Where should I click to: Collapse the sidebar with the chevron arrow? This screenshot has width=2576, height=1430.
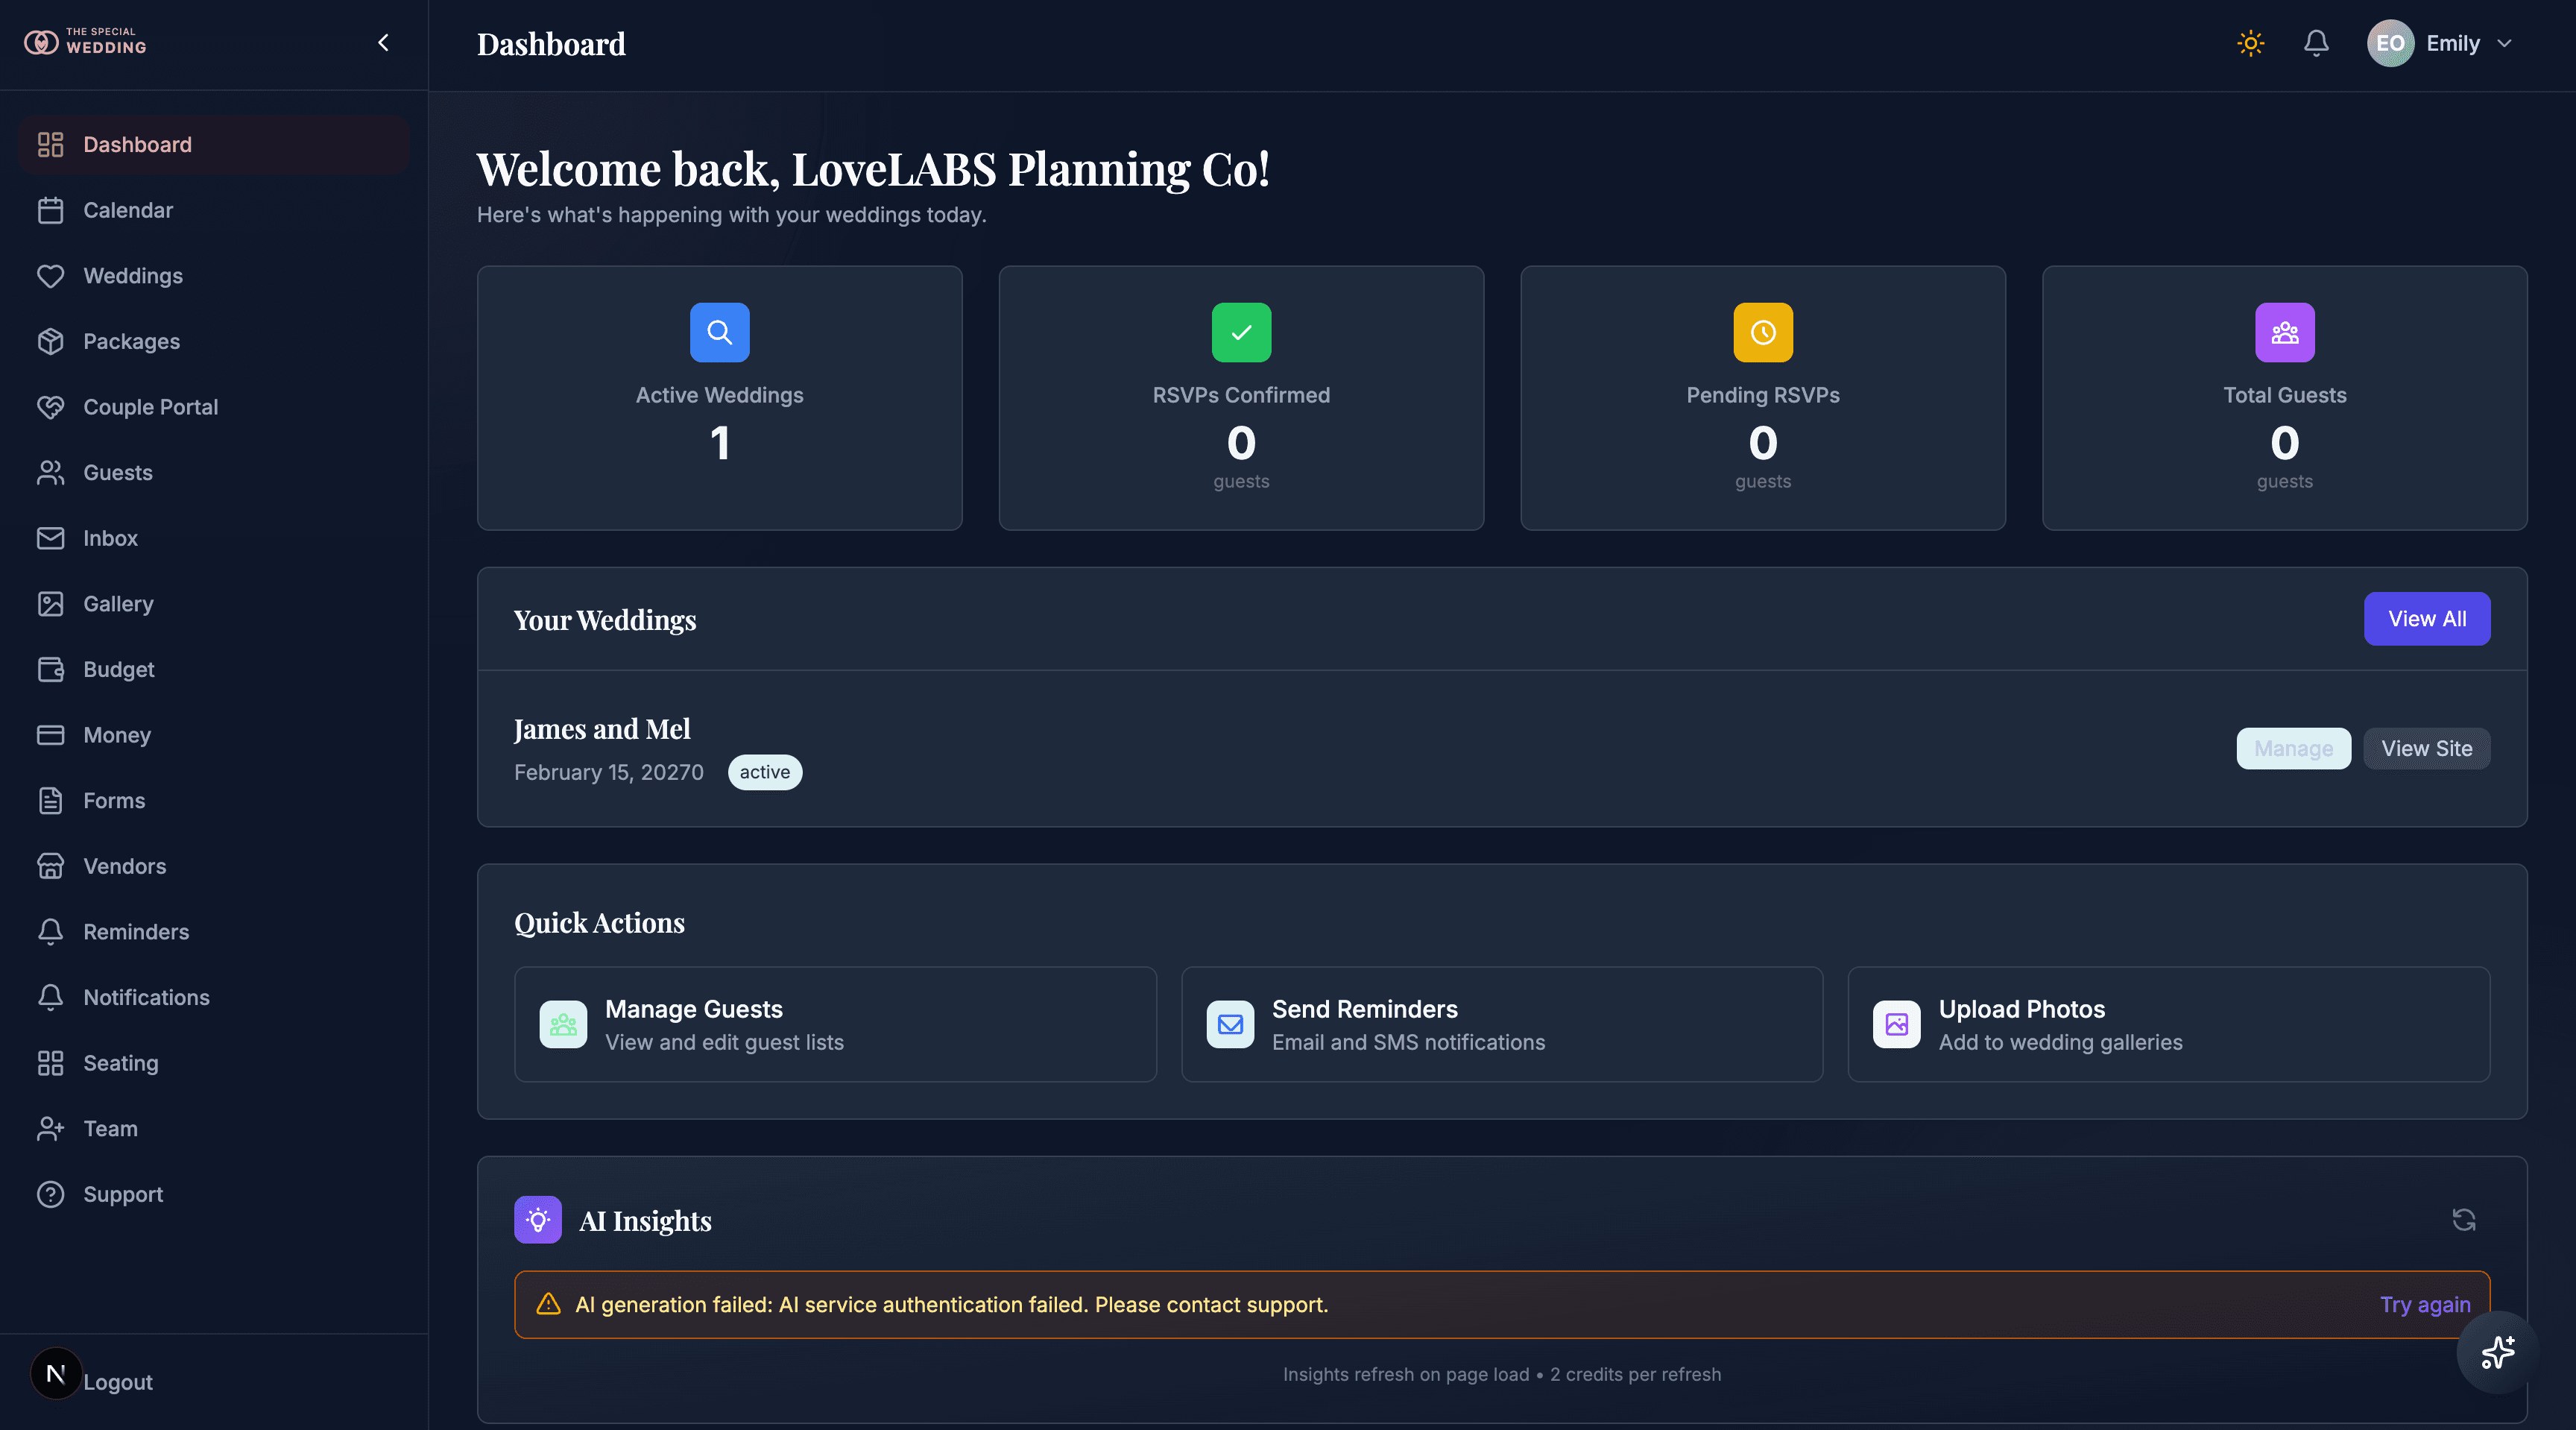(x=383, y=42)
